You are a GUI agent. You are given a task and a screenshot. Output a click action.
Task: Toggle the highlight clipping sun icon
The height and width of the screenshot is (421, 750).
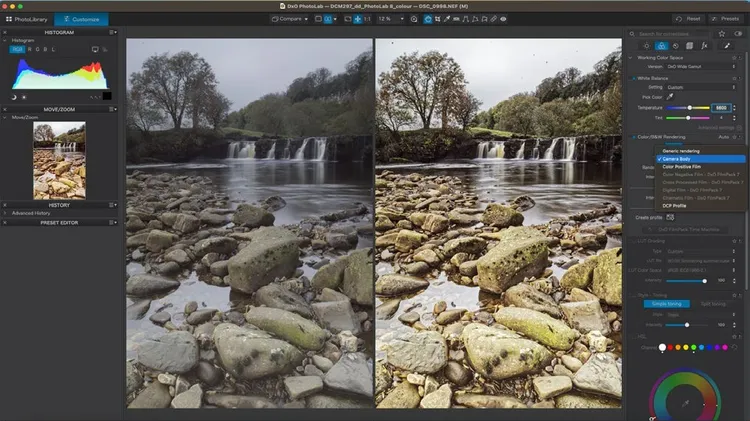[23, 97]
